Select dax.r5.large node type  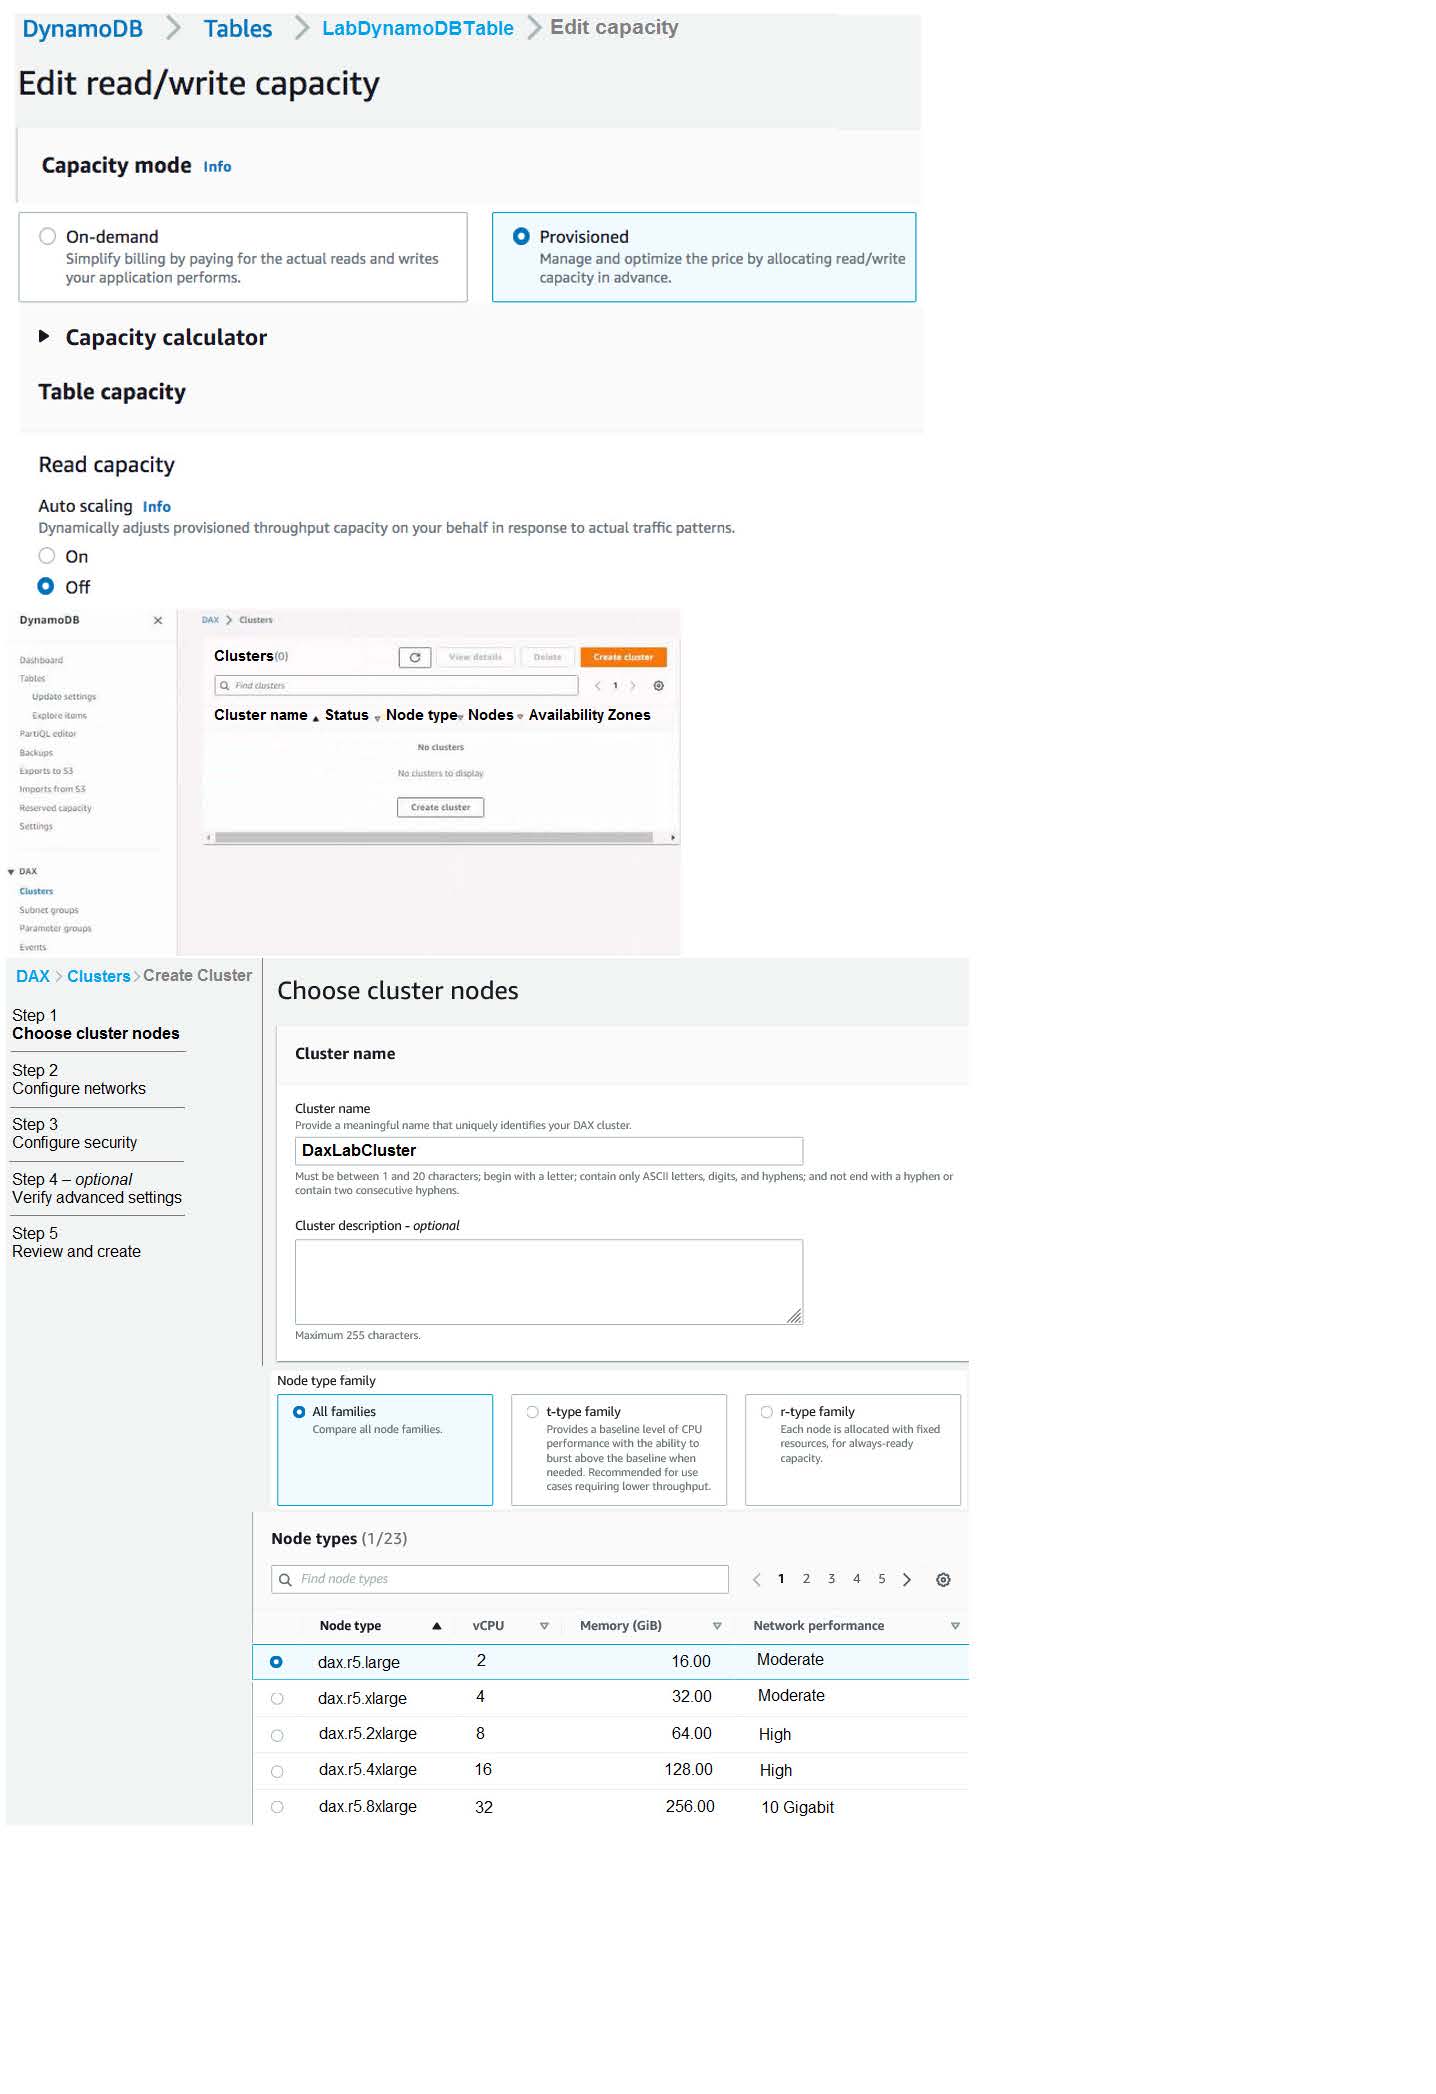click(x=277, y=1662)
